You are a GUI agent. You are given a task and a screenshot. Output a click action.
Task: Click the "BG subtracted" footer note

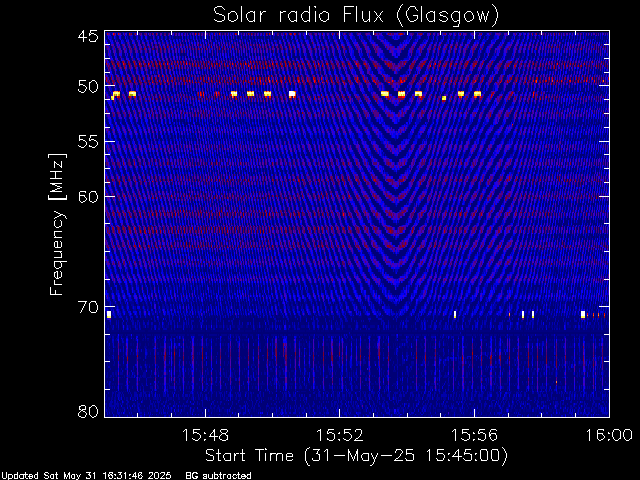[x=218, y=476]
